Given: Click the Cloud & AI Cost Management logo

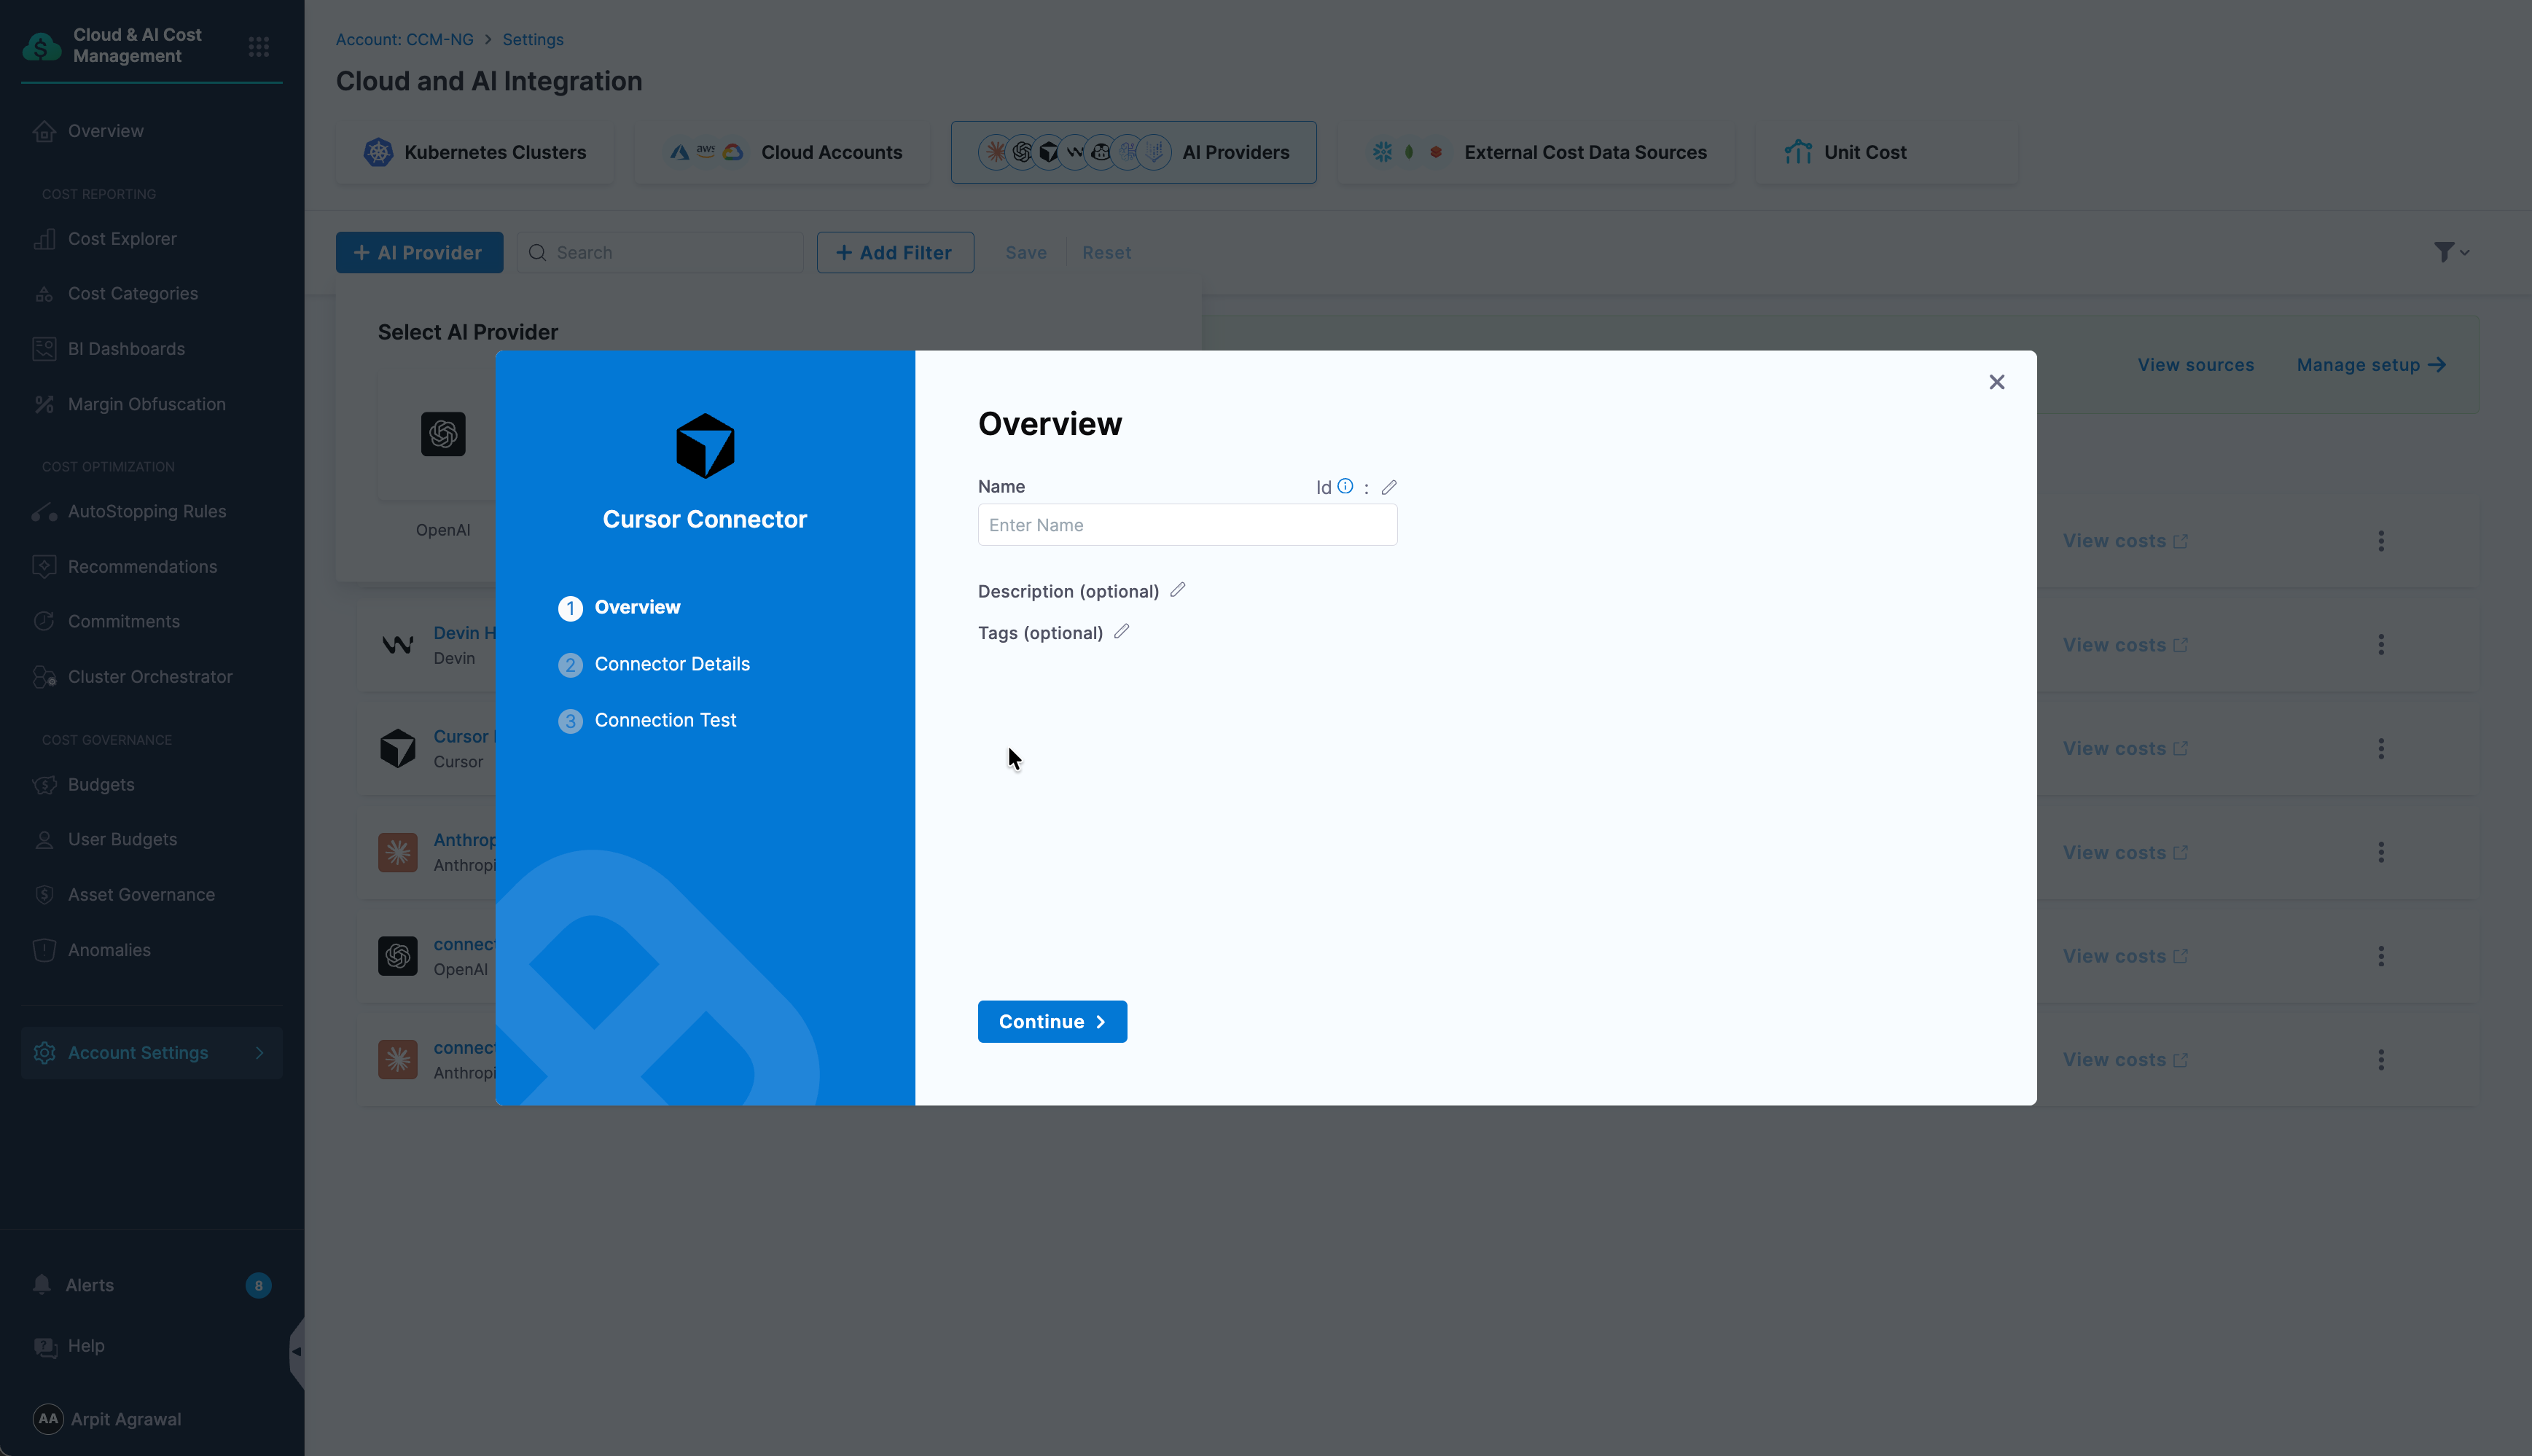Looking at the screenshot, I should pyautogui.click(x=42, y=46).
